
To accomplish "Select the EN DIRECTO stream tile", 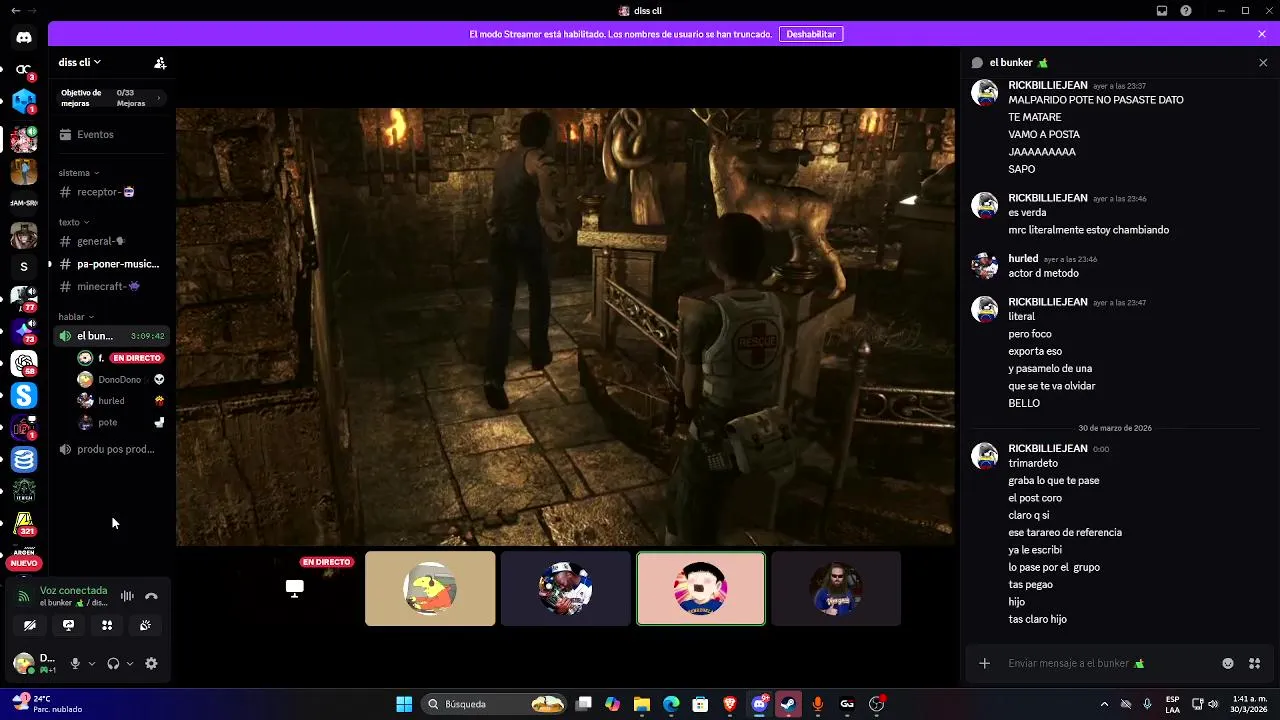I will (294, 589).
